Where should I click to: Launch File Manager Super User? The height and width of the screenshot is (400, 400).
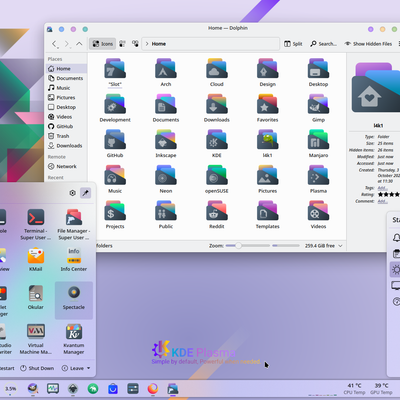(74, 224)
